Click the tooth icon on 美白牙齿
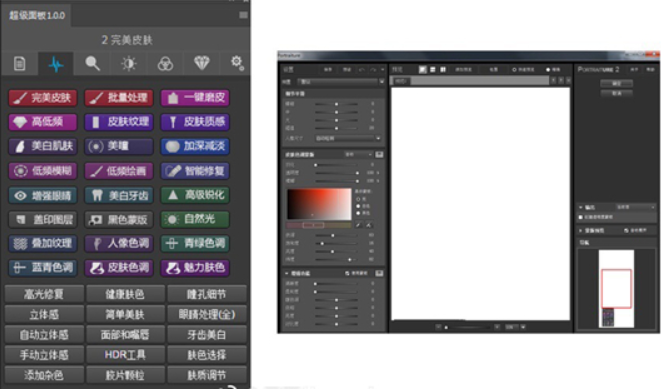Screen dimensions: 661x390 point(97,195)
